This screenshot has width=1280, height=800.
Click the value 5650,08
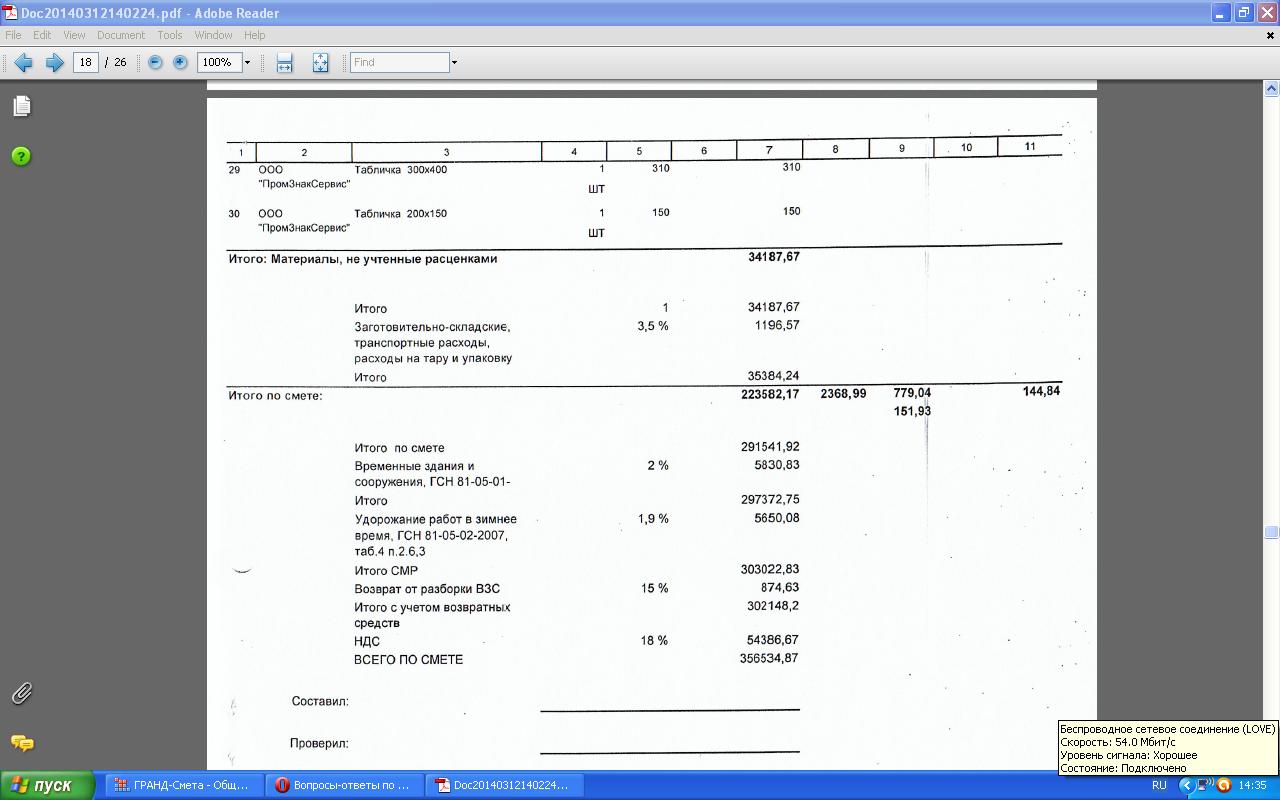click(x=777, y=518)
